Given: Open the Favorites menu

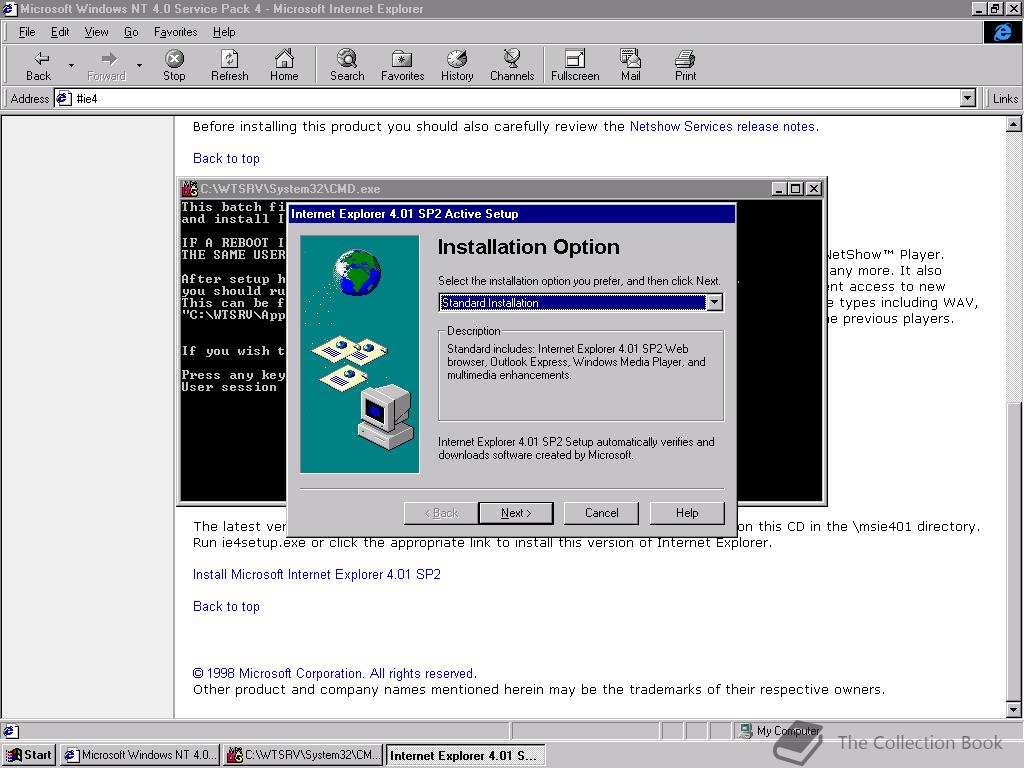Looking at the screenshot, I should 176,32.
